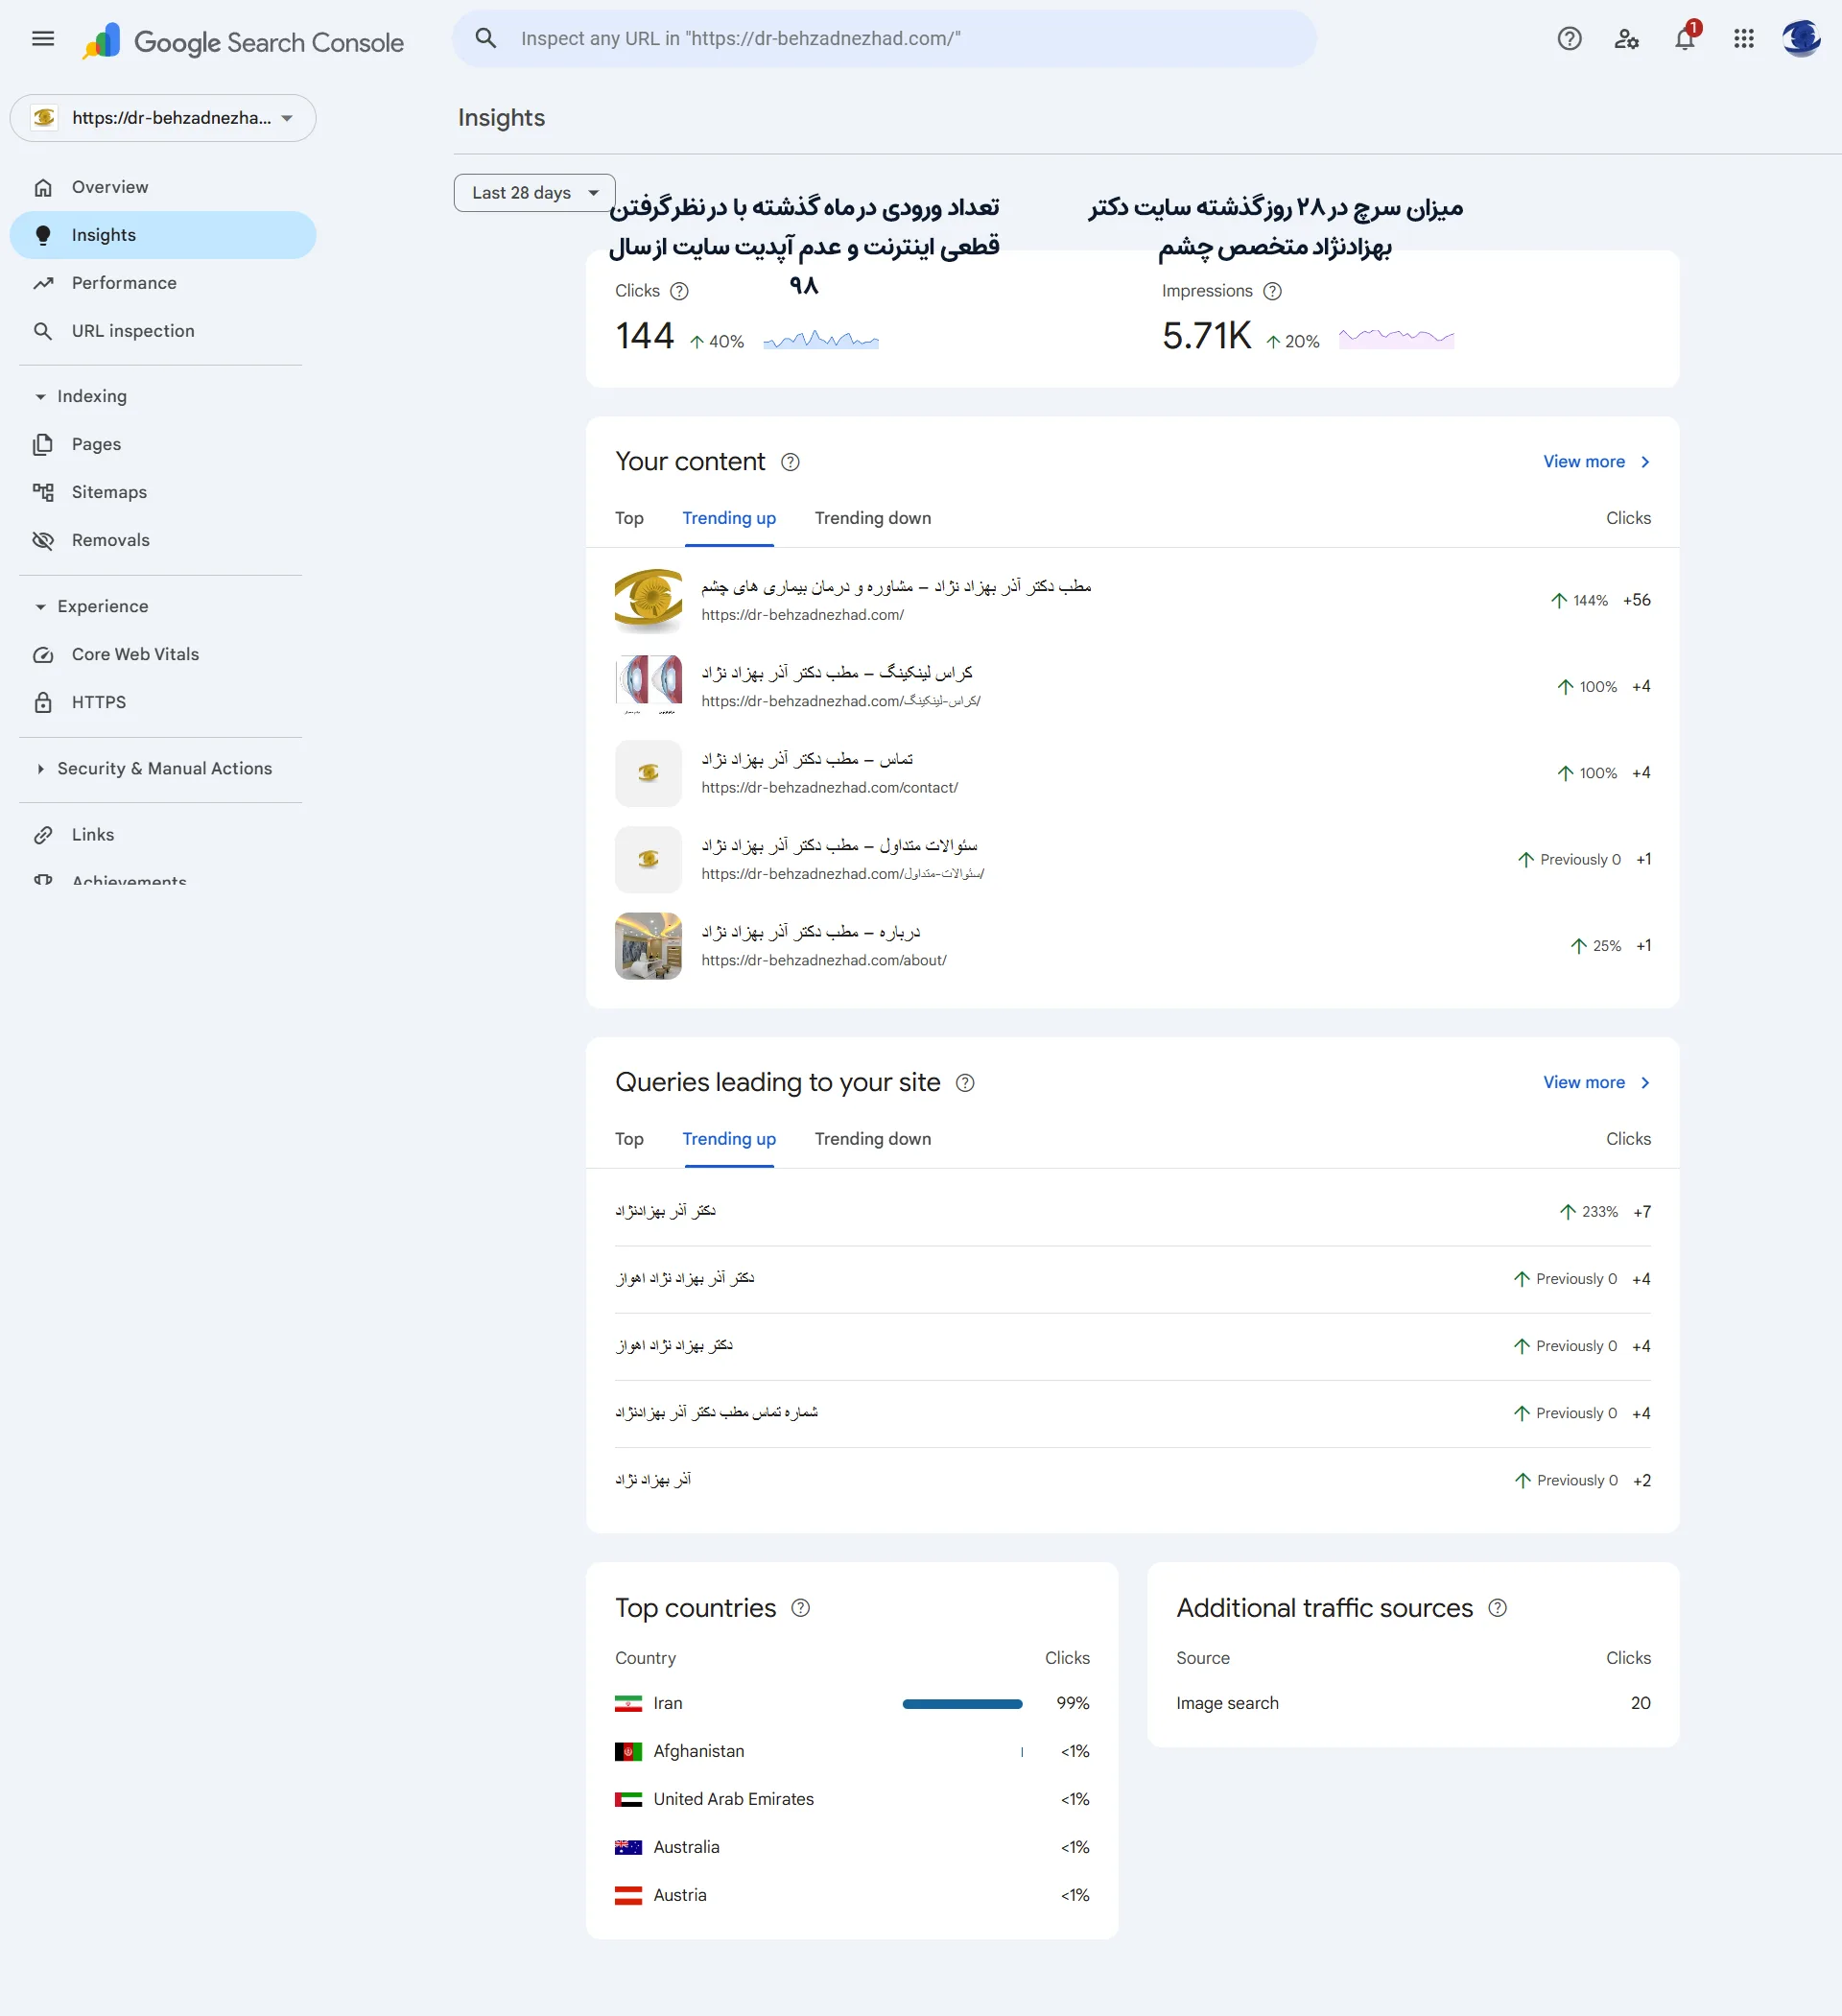Click Additional traffic sources help icon
Screen dimensions: 1842x2016
tap(1497, 1608)
